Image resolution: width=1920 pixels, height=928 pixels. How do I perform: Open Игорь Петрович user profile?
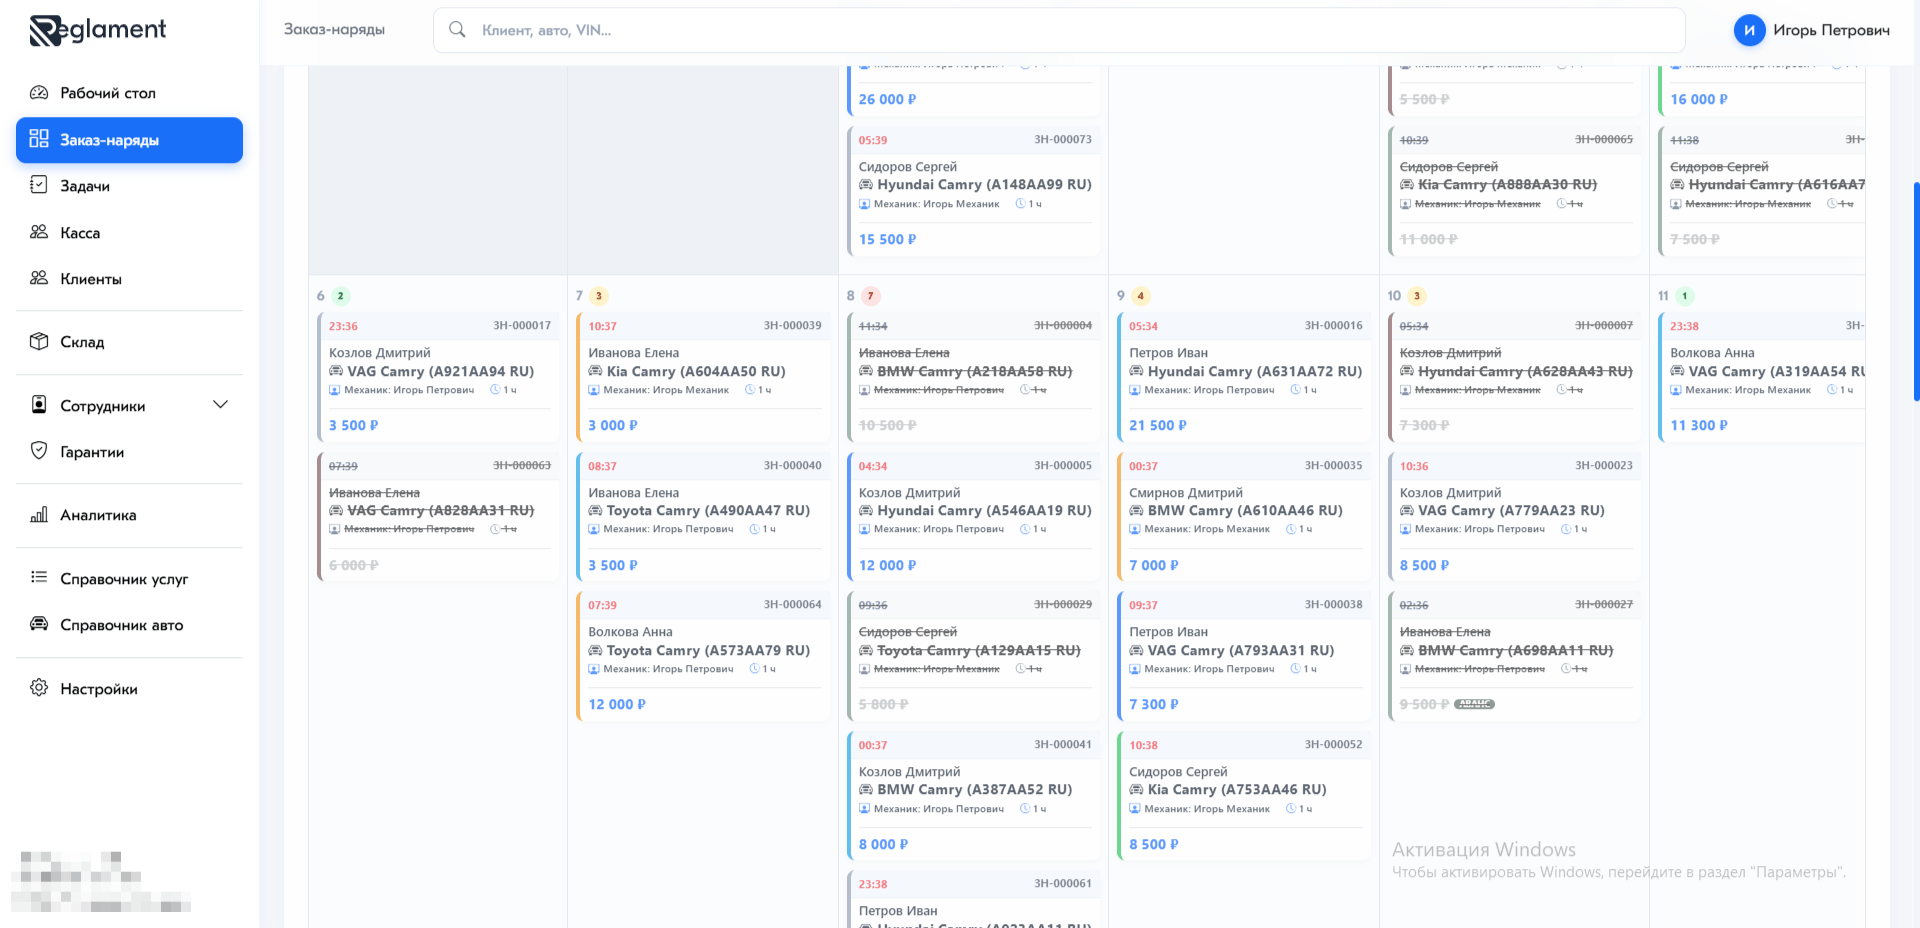pyautogui.click(x=1811, y=30)
